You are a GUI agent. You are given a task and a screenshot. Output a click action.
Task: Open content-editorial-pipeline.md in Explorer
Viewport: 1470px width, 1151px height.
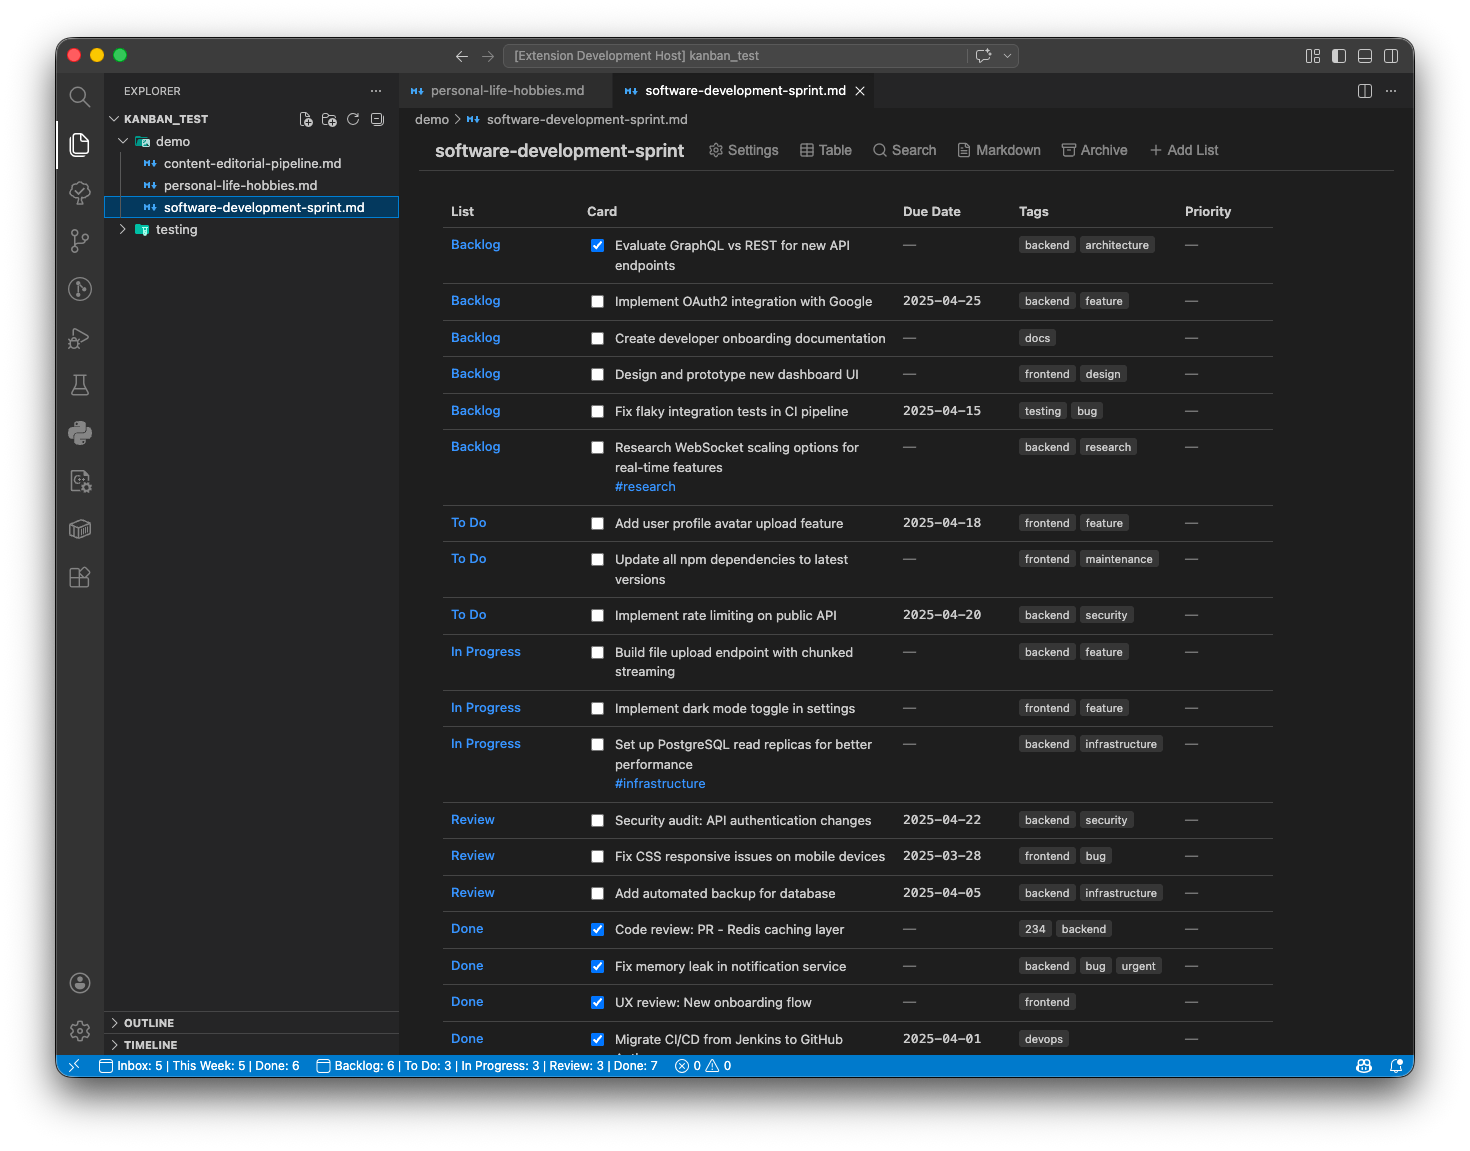pos(252,163)
